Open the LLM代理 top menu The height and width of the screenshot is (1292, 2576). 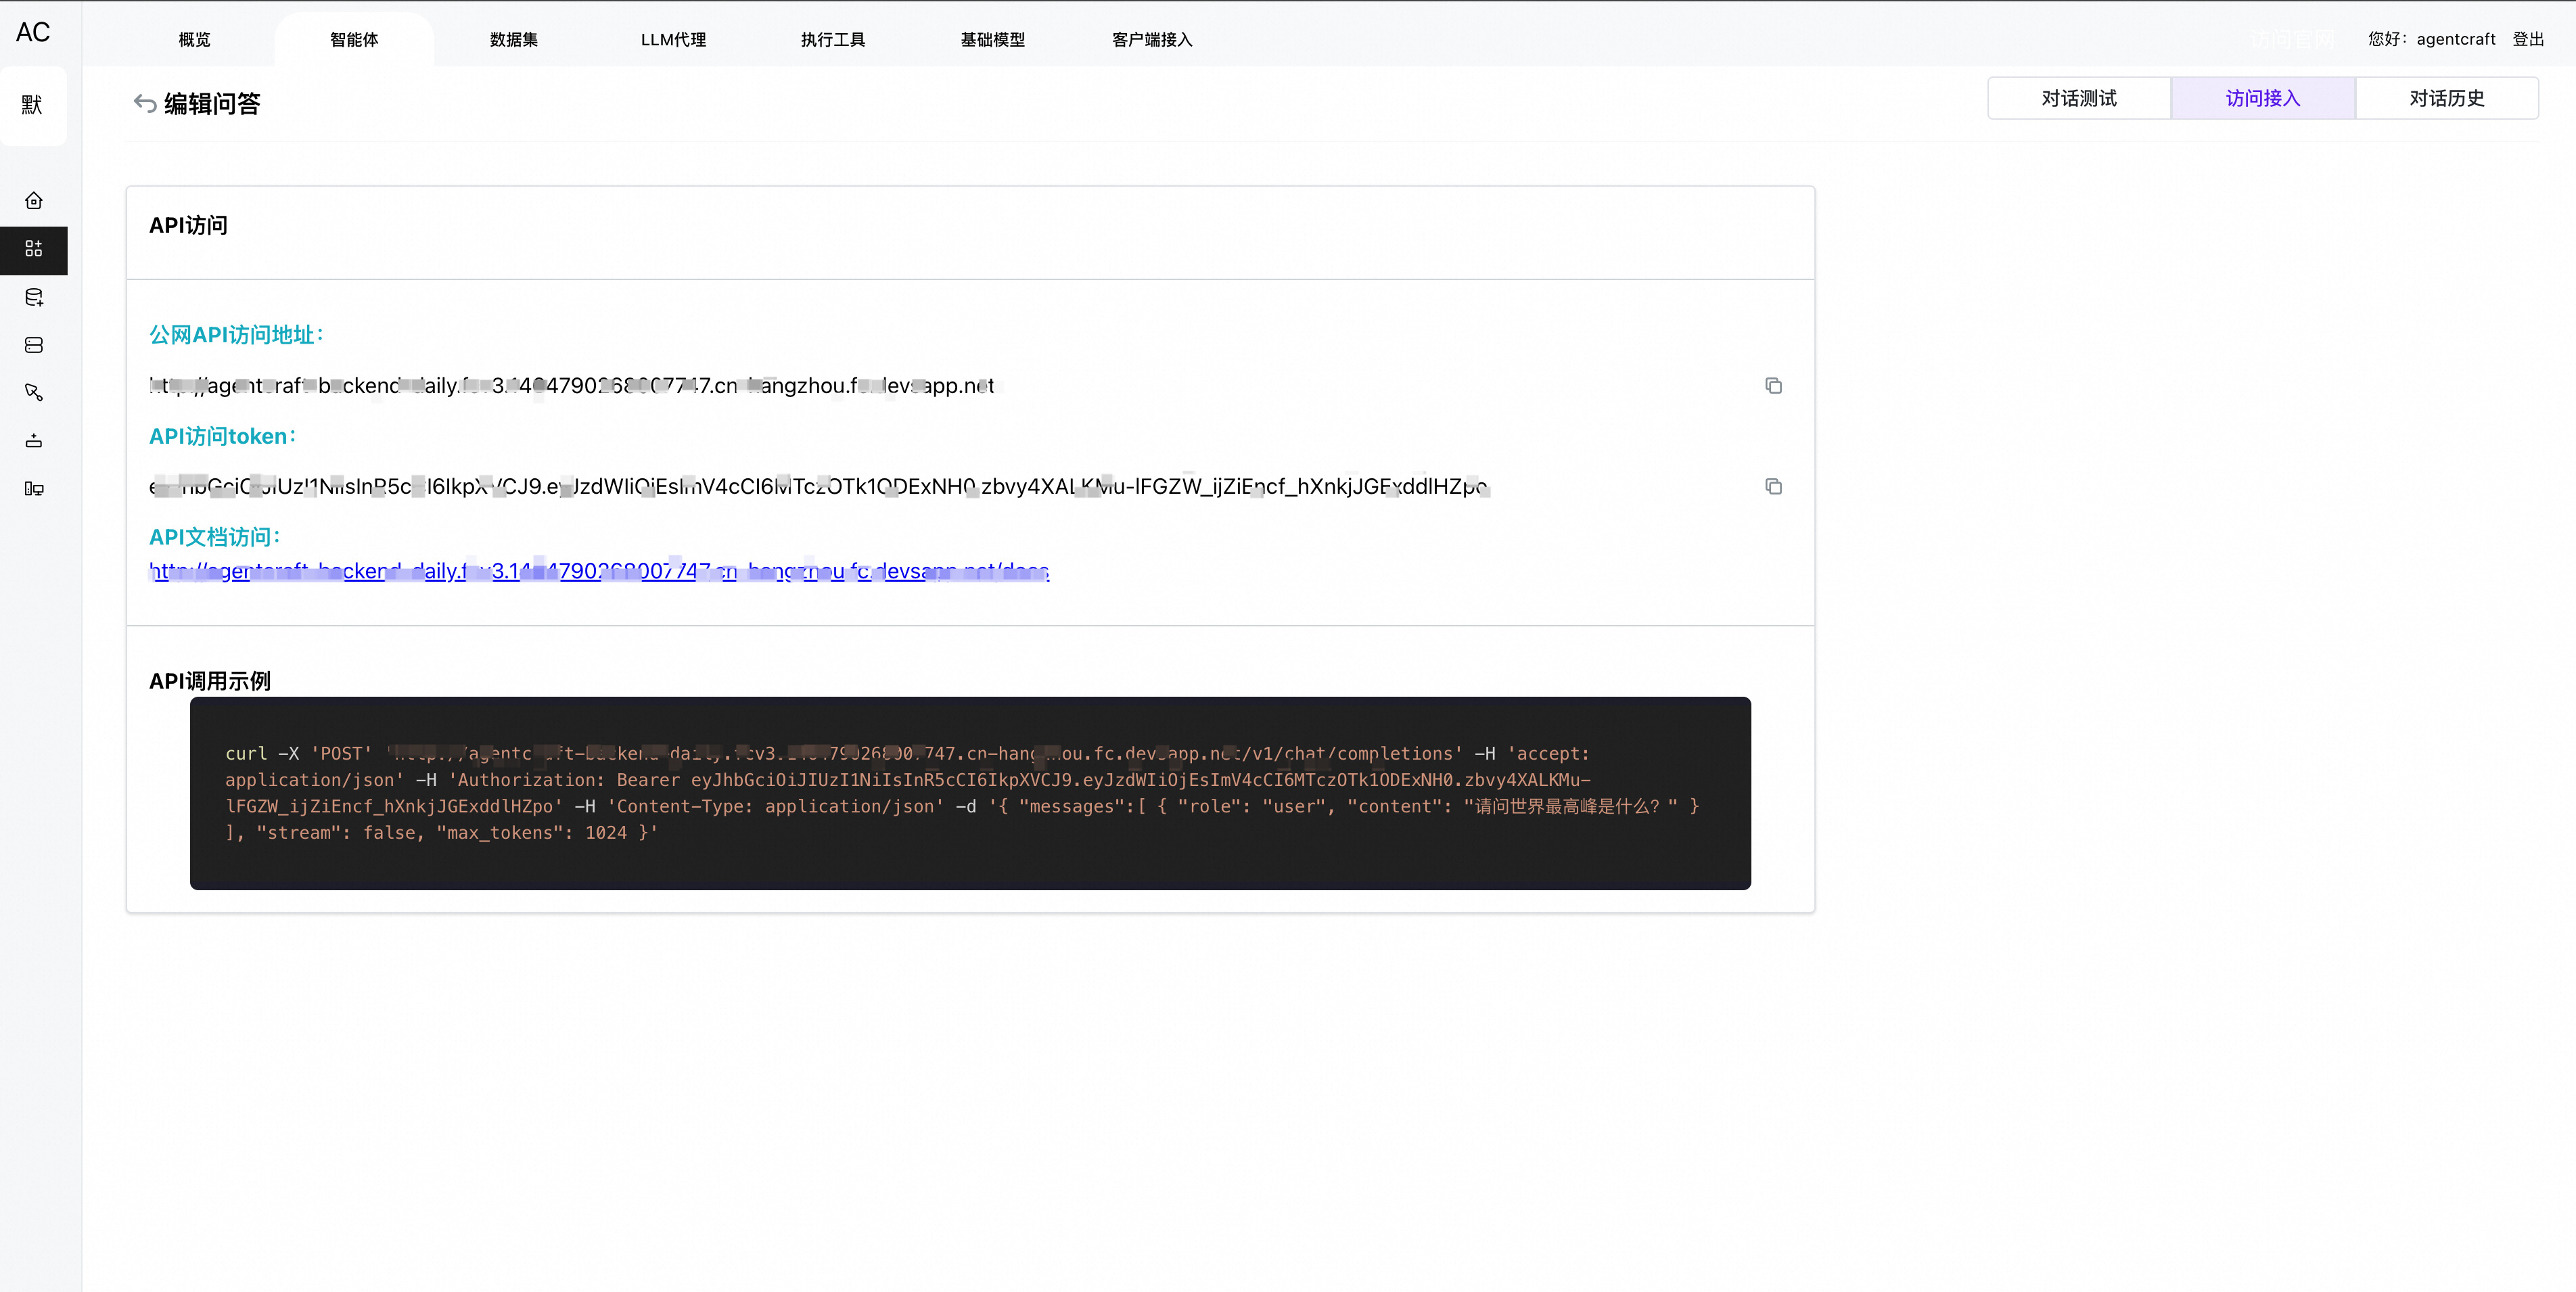(x=673, y=40)
